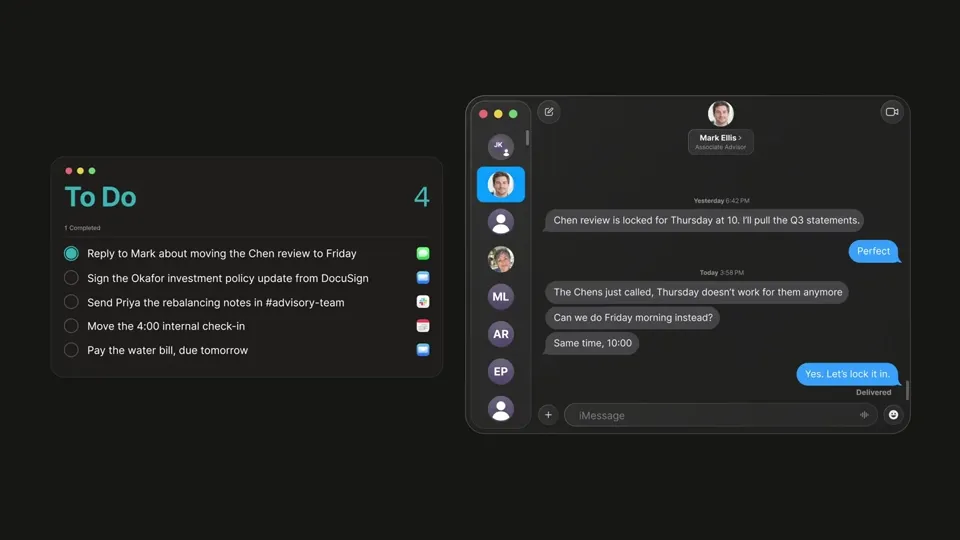Close the Messages window

[x=483, y=114]
